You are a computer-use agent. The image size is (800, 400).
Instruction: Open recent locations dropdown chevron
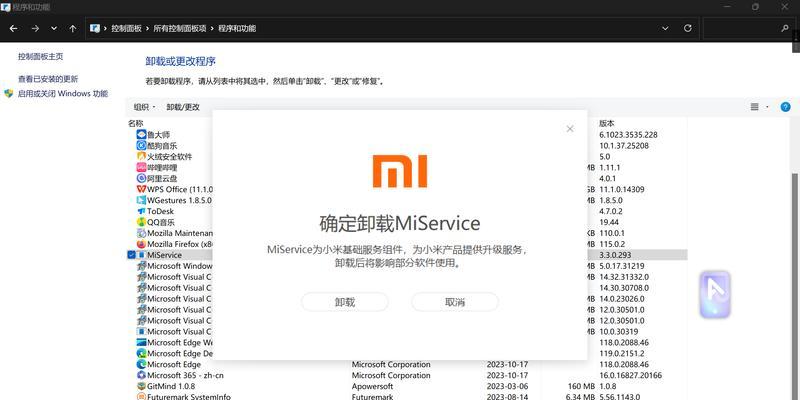click(x=54, y=29)
